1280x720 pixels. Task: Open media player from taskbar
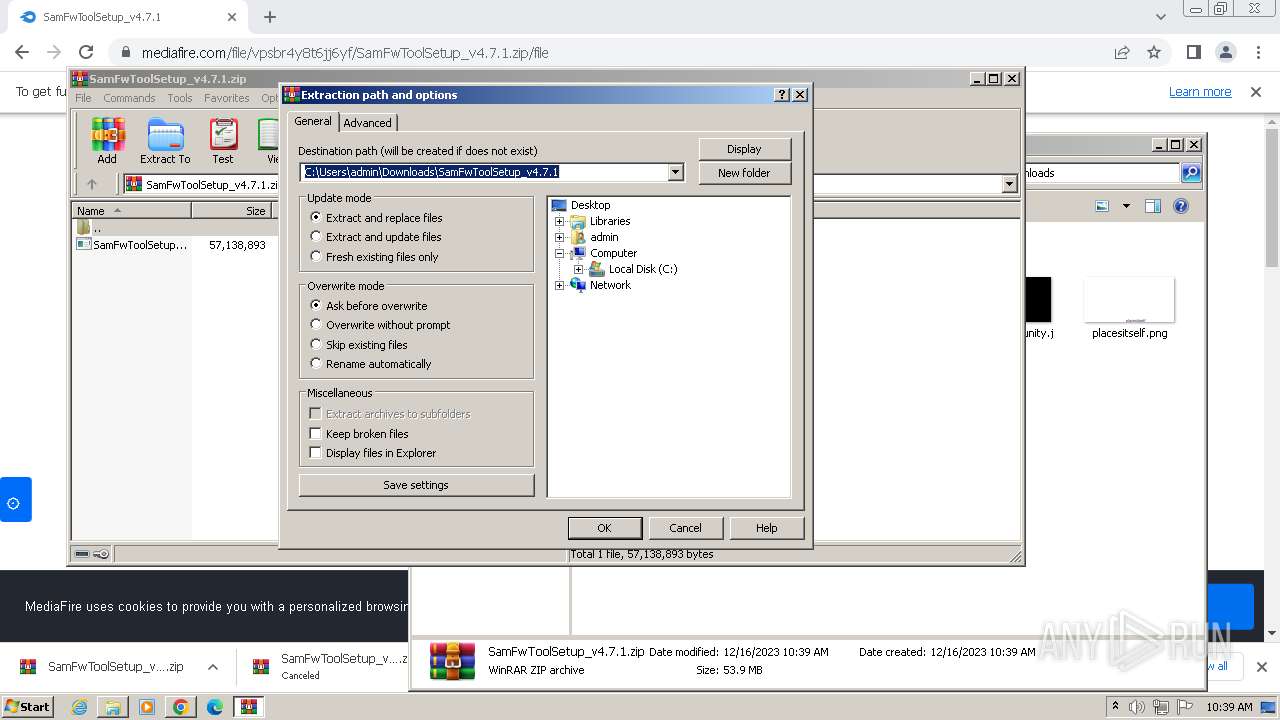[x=147, y=707]
